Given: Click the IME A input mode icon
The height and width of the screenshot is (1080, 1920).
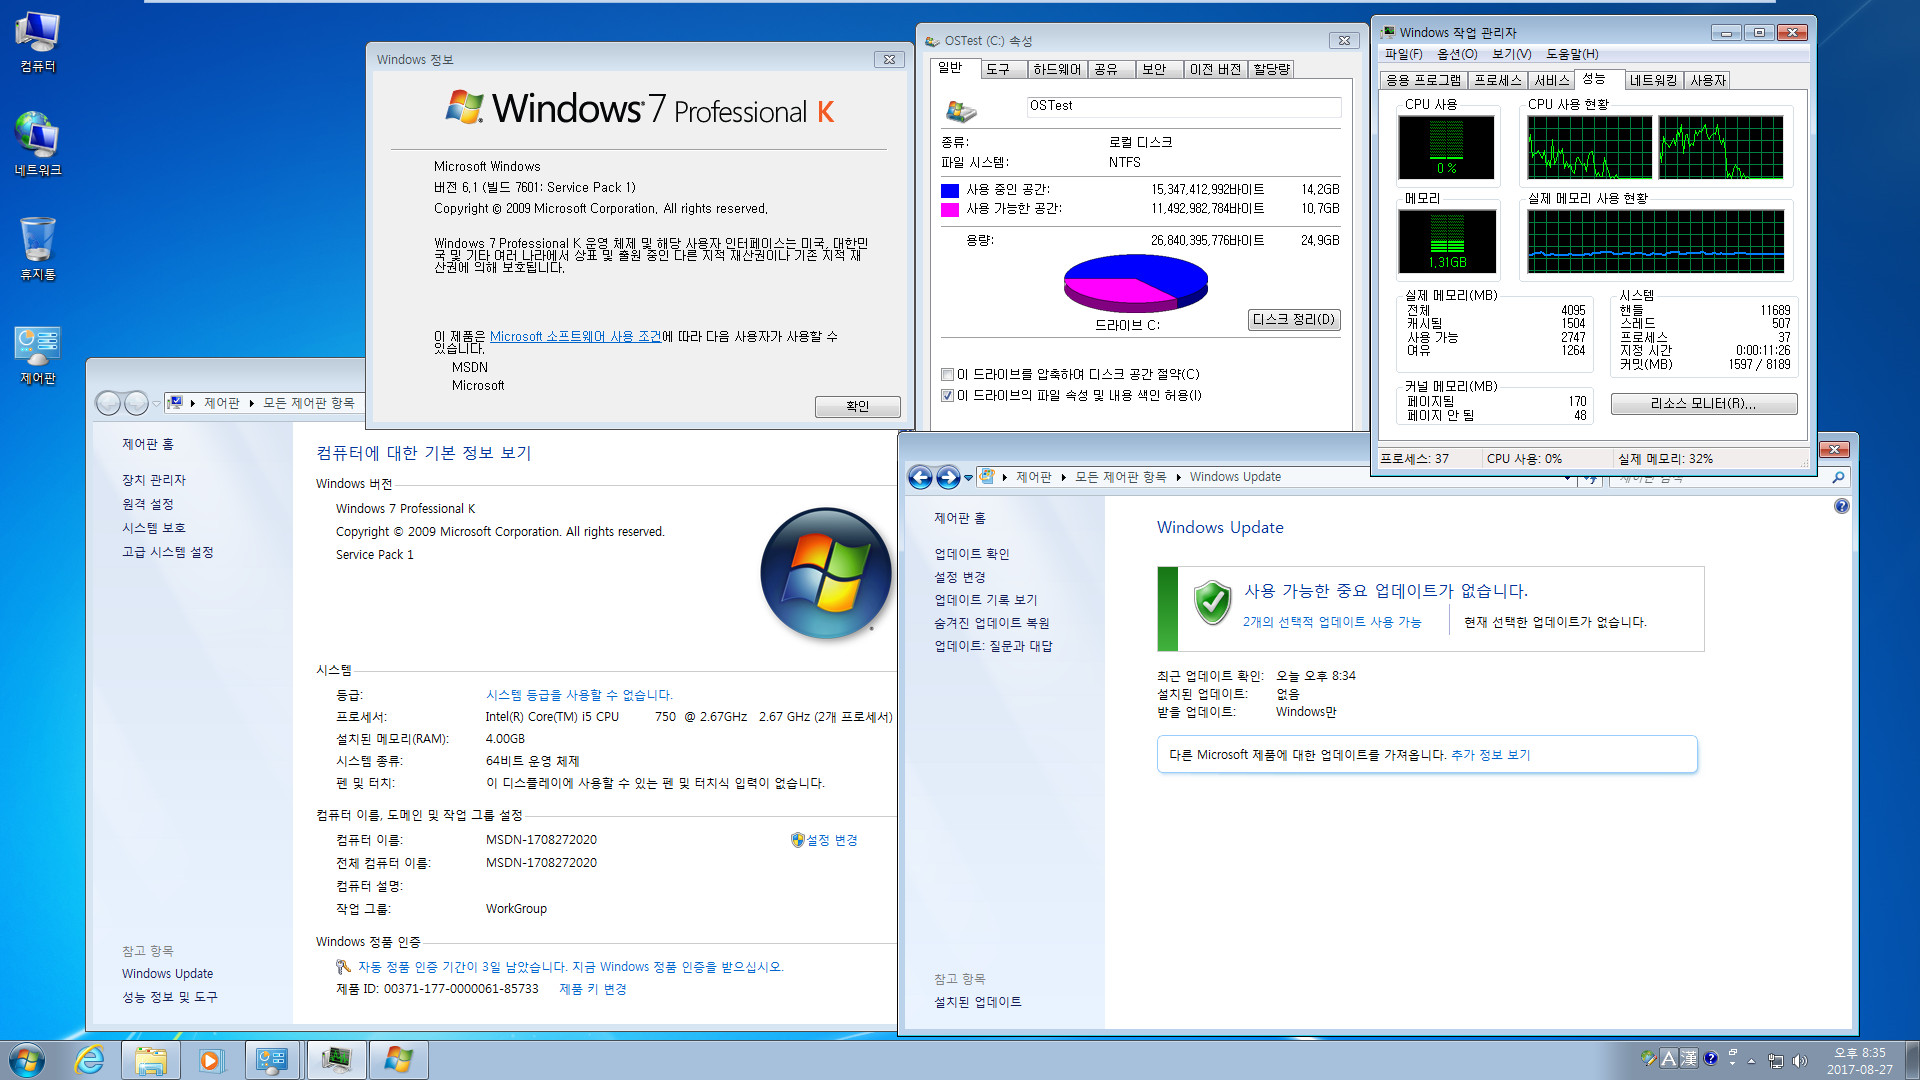Looking at the screenshot, I should [1668, 1059].
